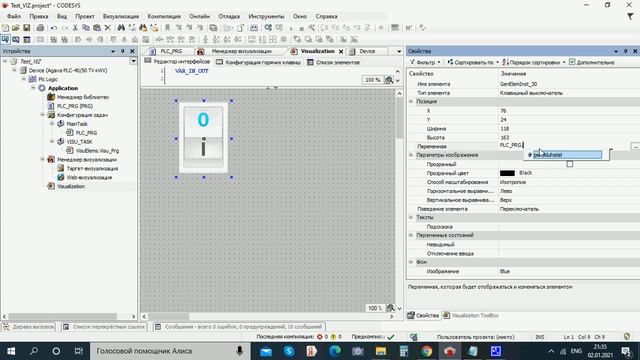
Task: Click the Print toolbar icon
Action: coord(40,28)
